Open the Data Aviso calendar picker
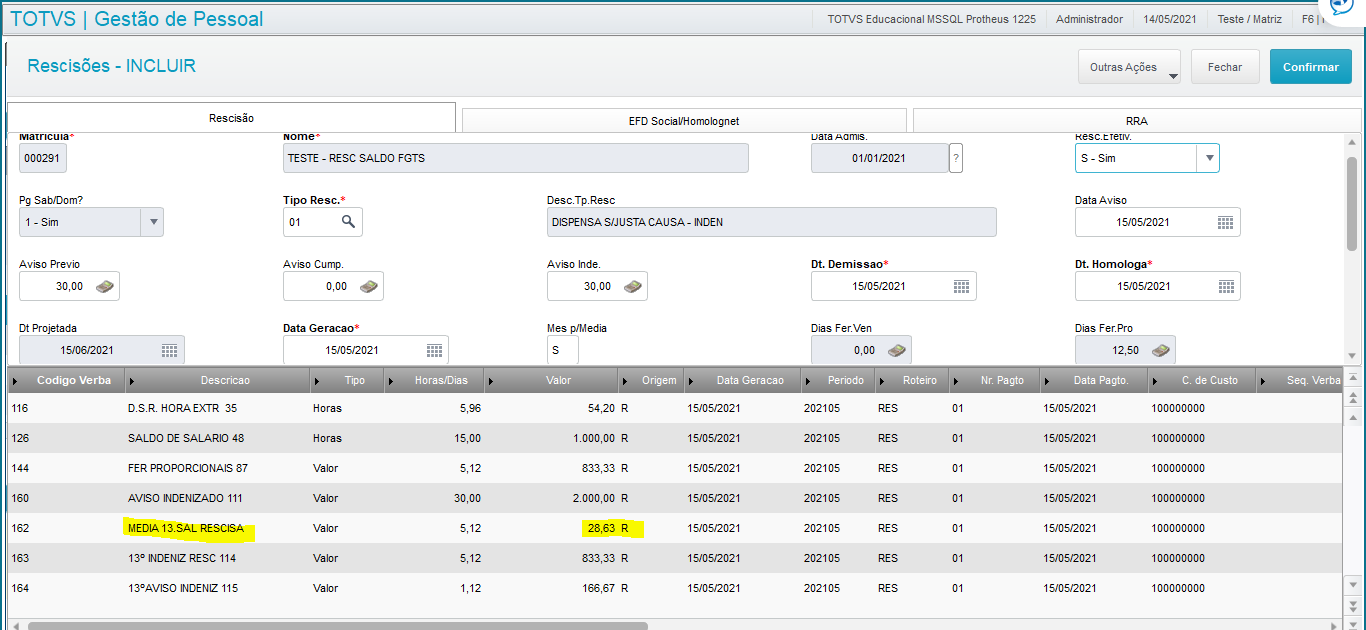This screenshot has height=630, width=1366. pyautogui.click(x=1225, y=222)
